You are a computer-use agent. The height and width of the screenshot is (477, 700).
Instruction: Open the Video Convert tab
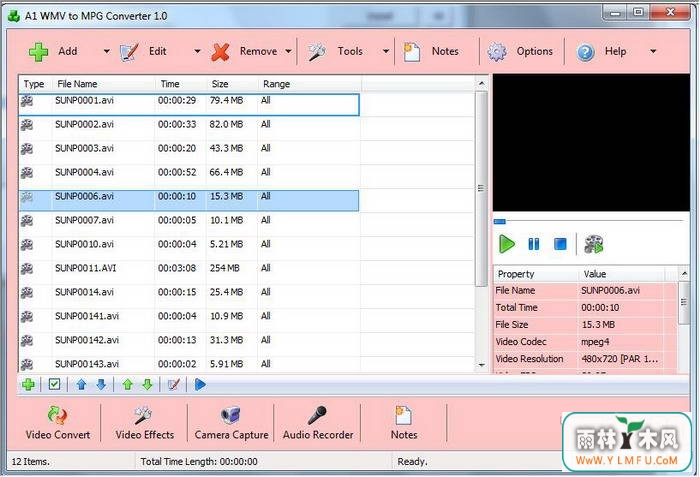tap(58, 423)
